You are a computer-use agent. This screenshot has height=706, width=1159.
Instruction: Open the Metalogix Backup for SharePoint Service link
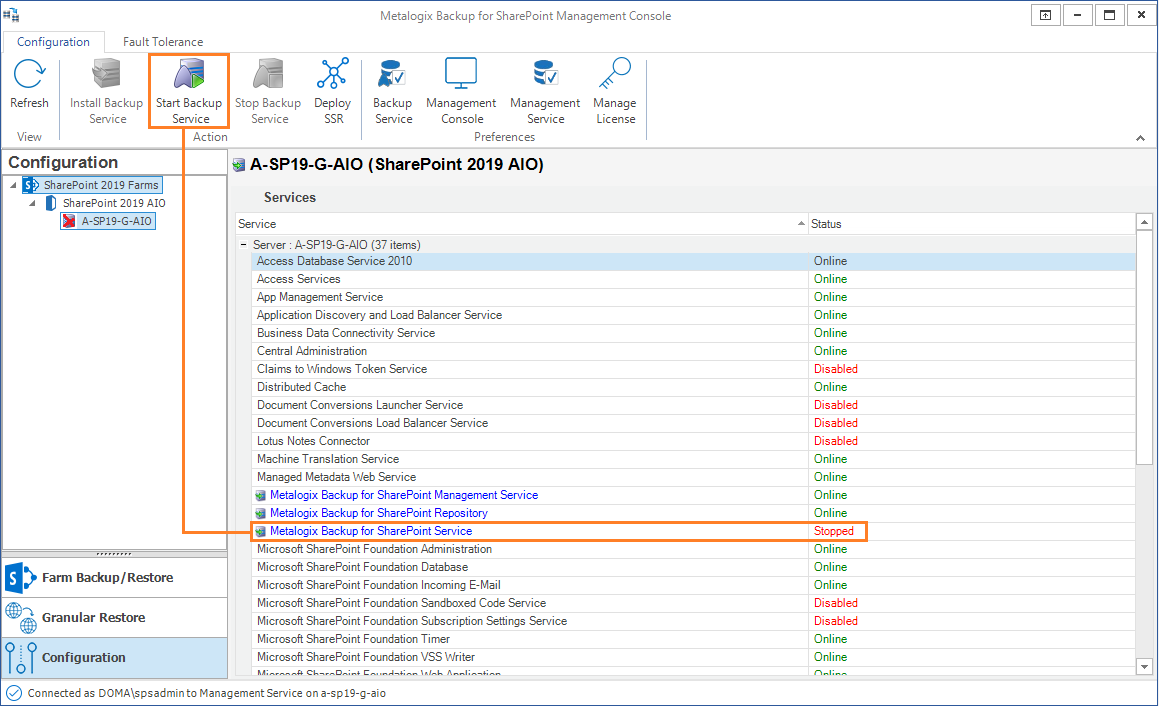click(370, 531)
